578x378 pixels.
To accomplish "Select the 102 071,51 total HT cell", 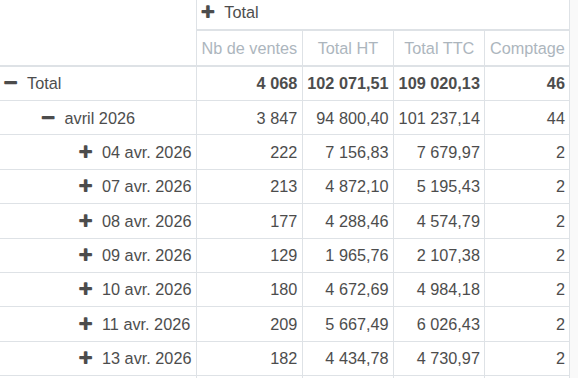I will (348, 83).
